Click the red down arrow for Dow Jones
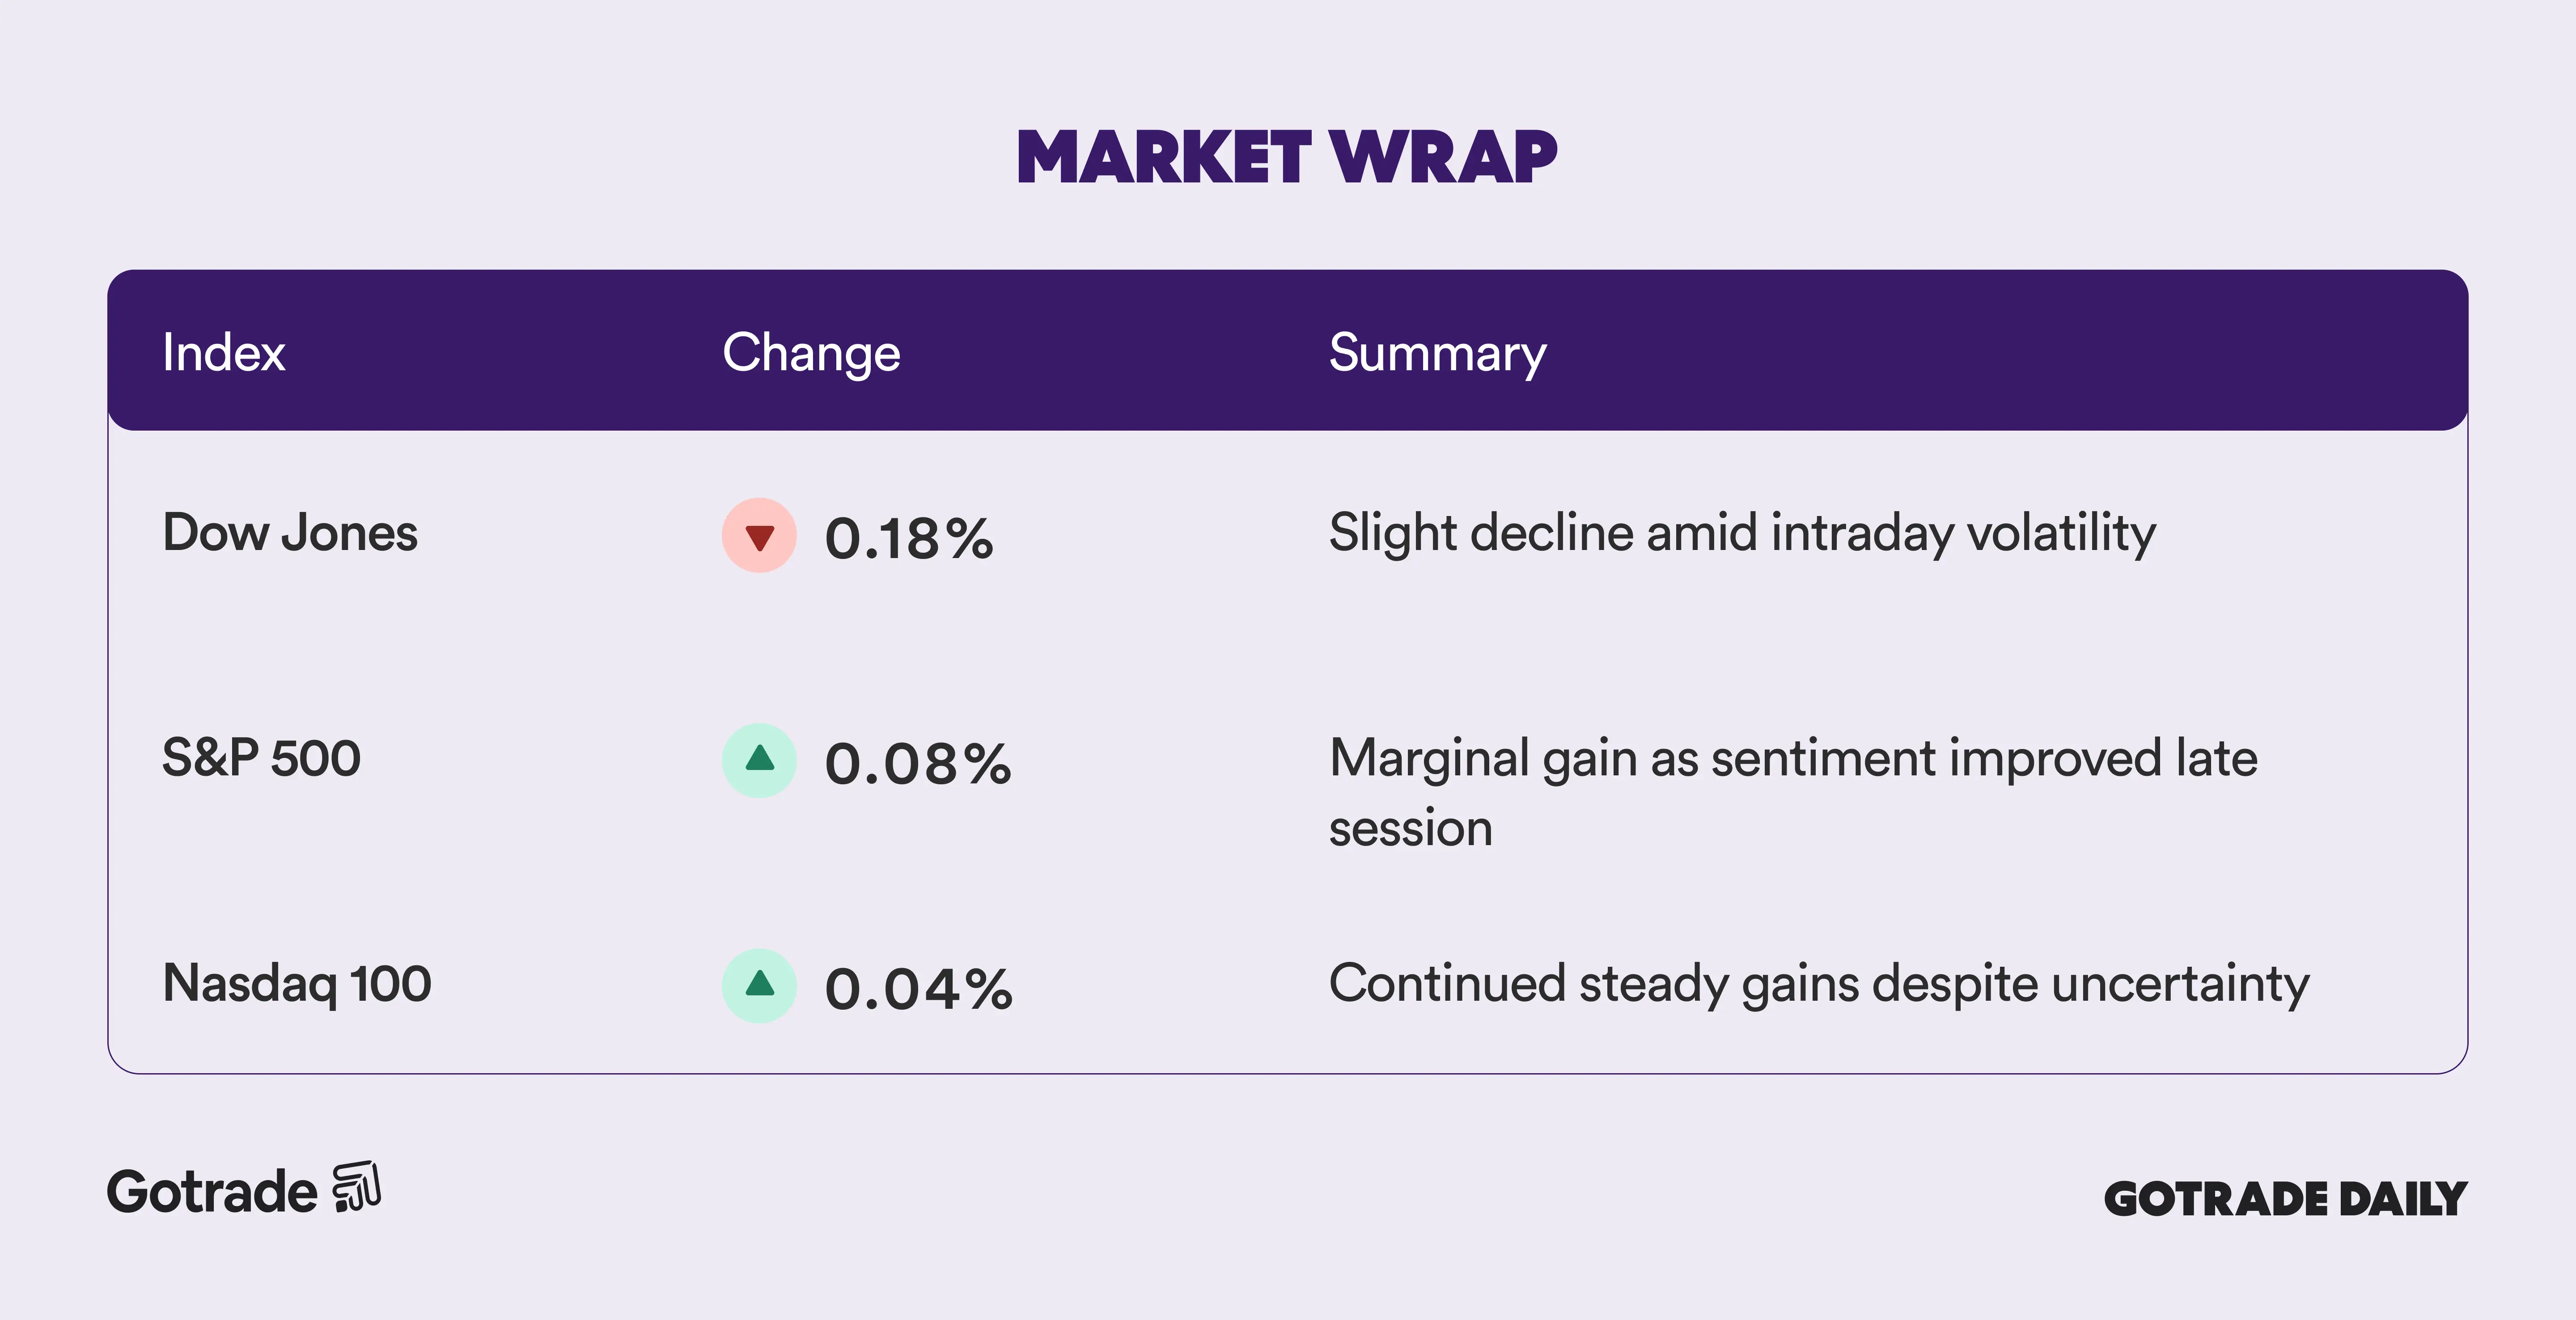Image resolution: width=2576 pixels, height=1320 pixels. [759, 536]
